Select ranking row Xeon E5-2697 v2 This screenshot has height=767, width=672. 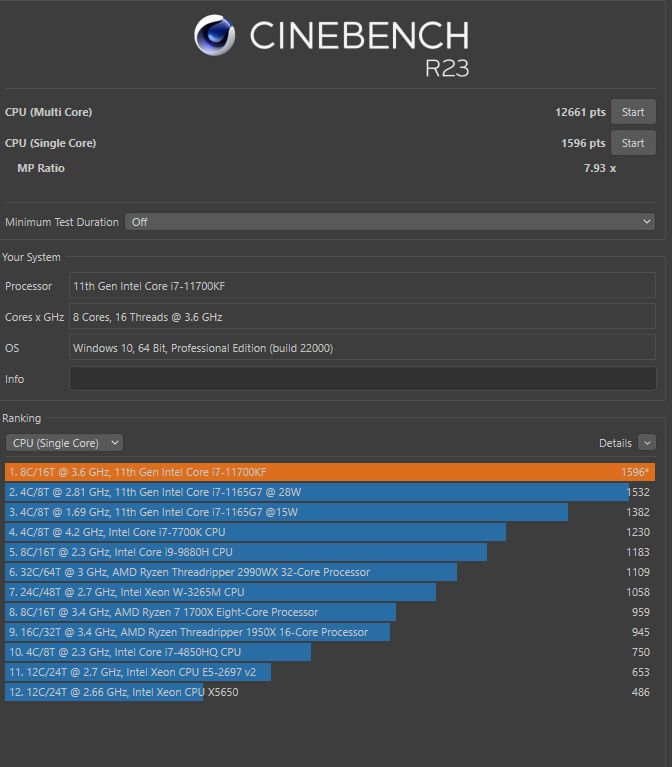click(330, 672)
